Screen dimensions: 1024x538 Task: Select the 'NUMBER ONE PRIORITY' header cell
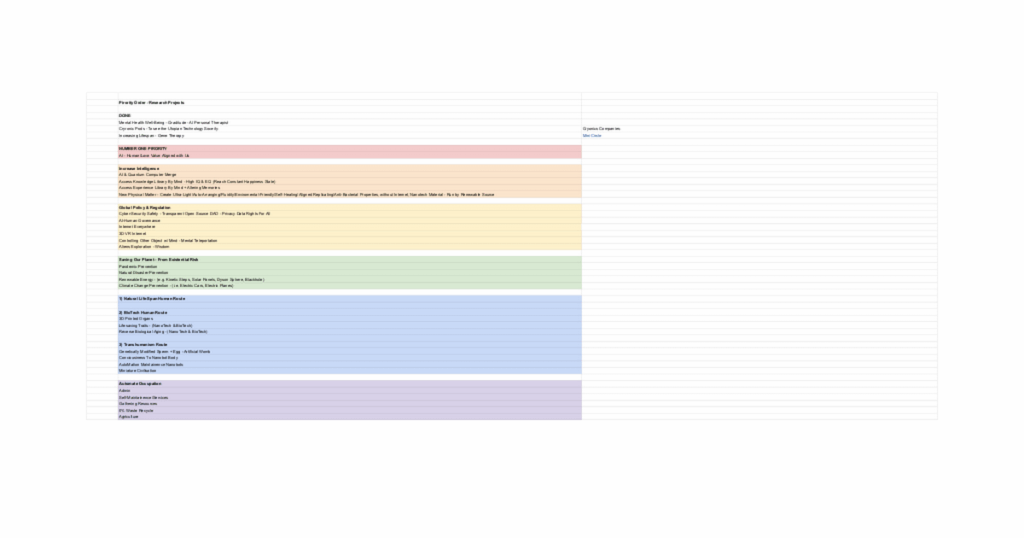pyautogui.click(x=349, y=148)
